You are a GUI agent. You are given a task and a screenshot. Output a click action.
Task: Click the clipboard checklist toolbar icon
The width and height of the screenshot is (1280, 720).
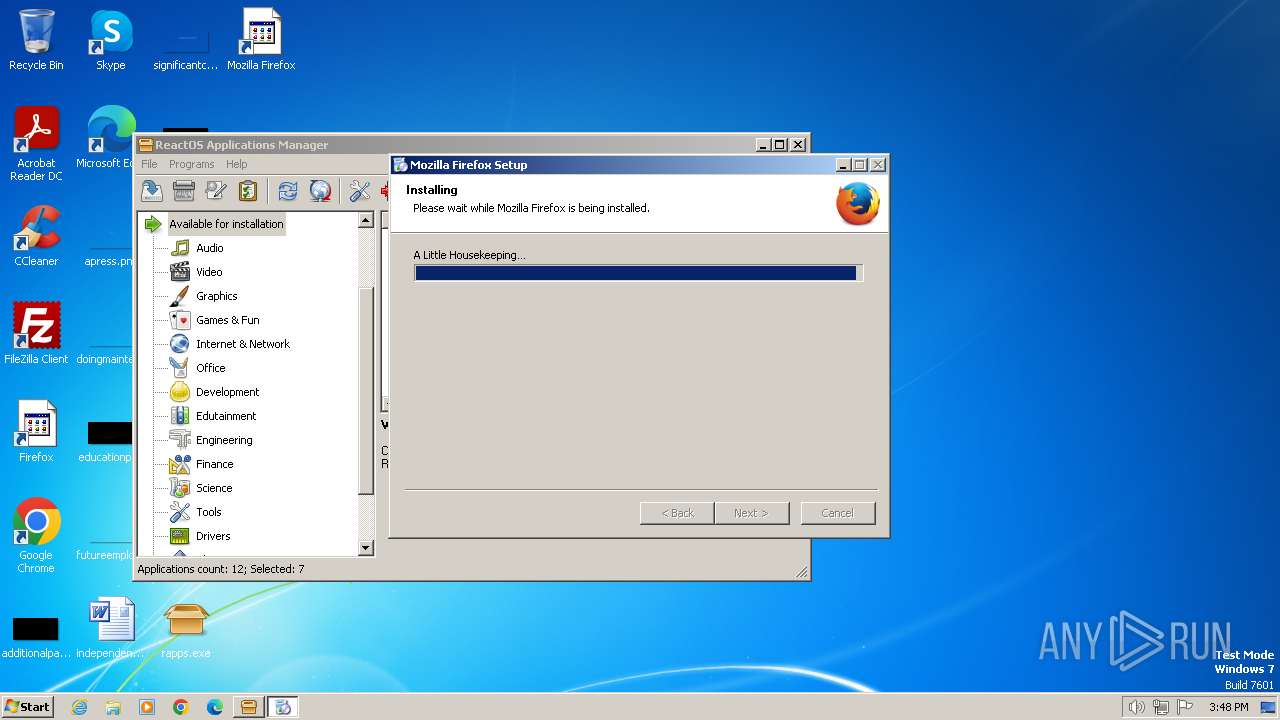click(248, 191)
